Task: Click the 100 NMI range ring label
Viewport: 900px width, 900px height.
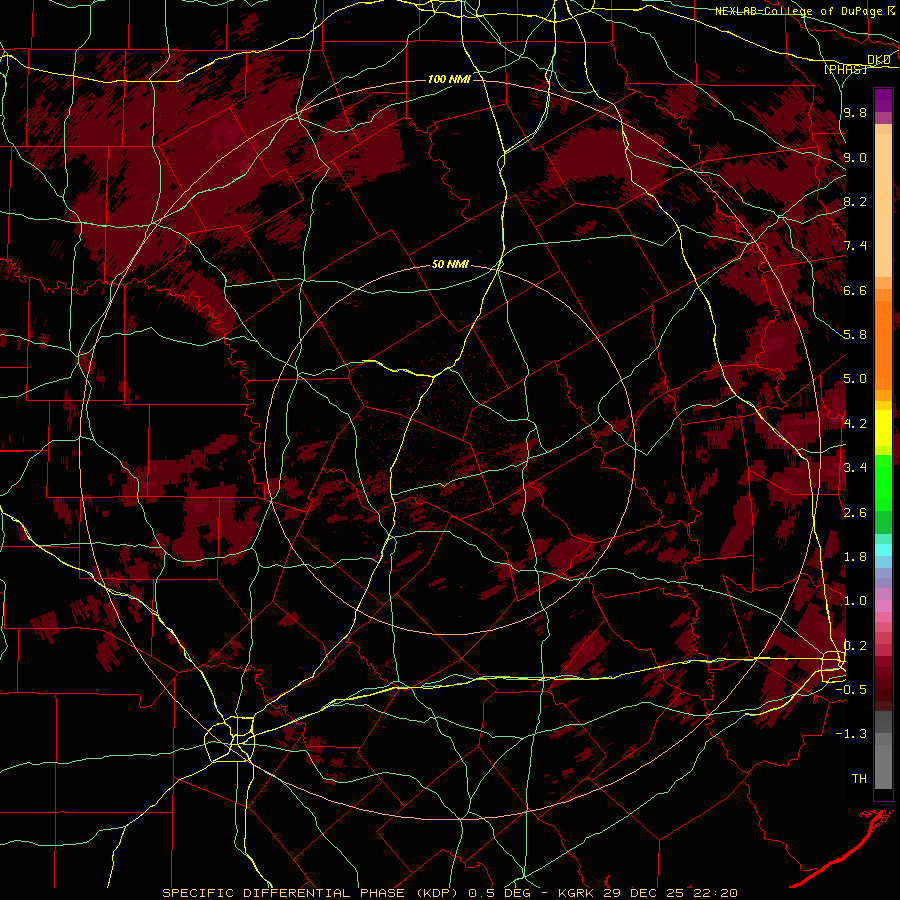Action: coord(449,79)
